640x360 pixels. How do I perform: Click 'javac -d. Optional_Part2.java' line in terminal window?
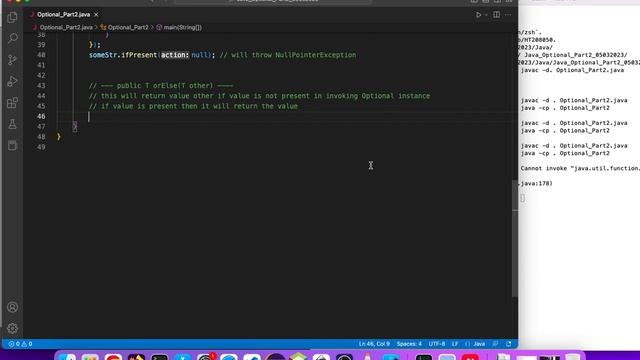click(572, 70)
